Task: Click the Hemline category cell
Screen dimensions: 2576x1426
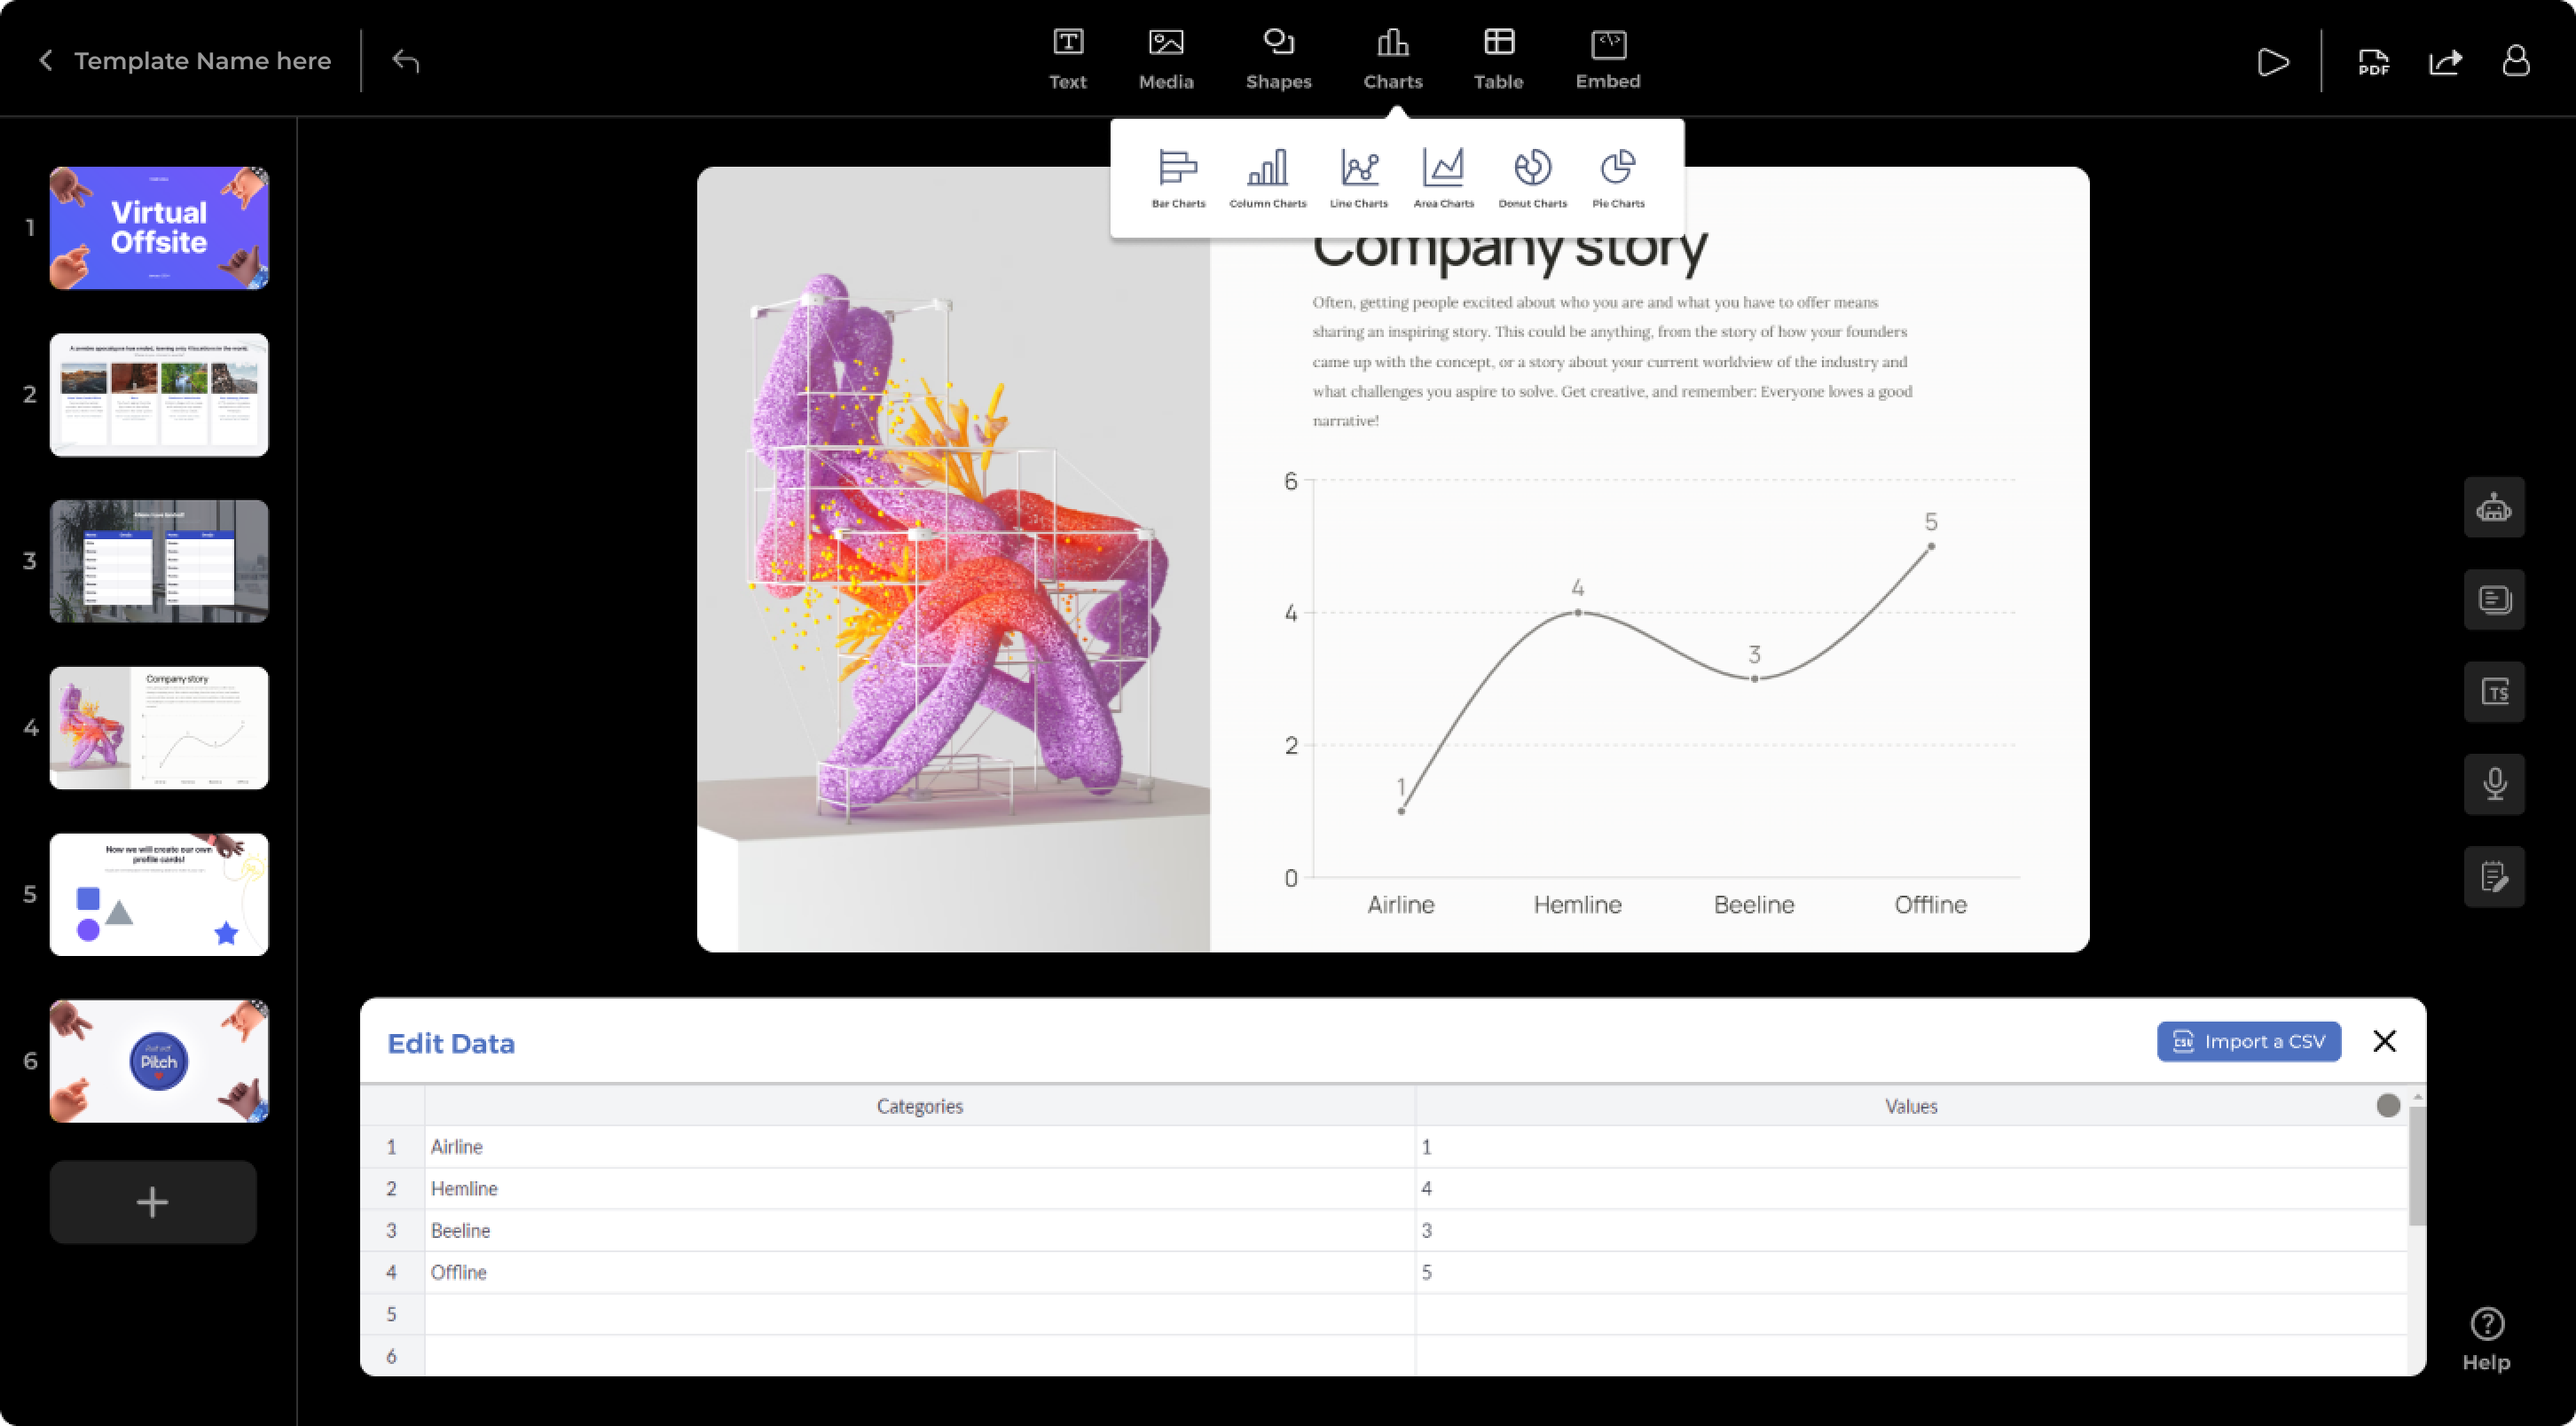Action: click(919, 1188)
